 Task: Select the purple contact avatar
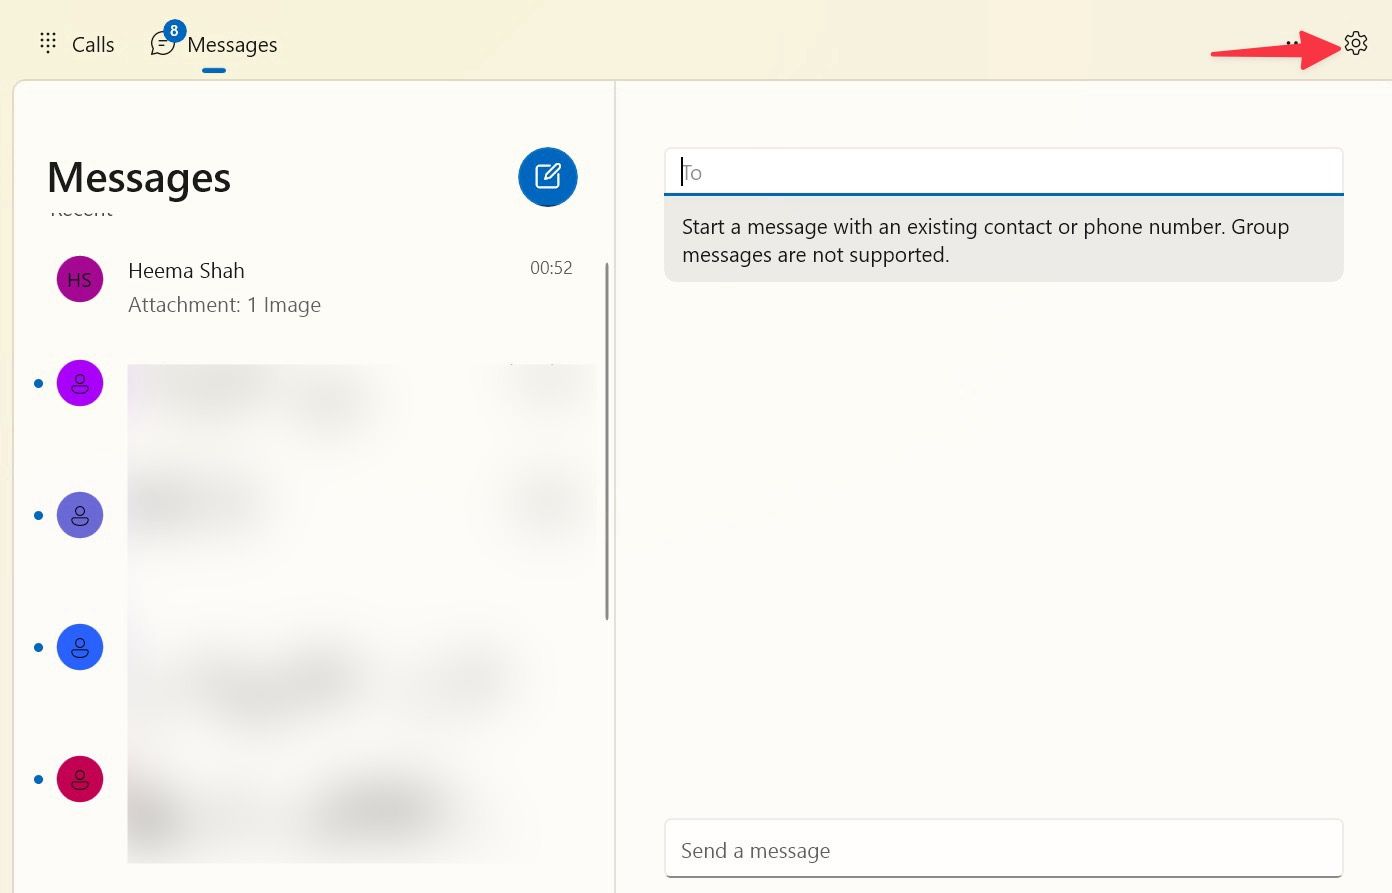80,383
